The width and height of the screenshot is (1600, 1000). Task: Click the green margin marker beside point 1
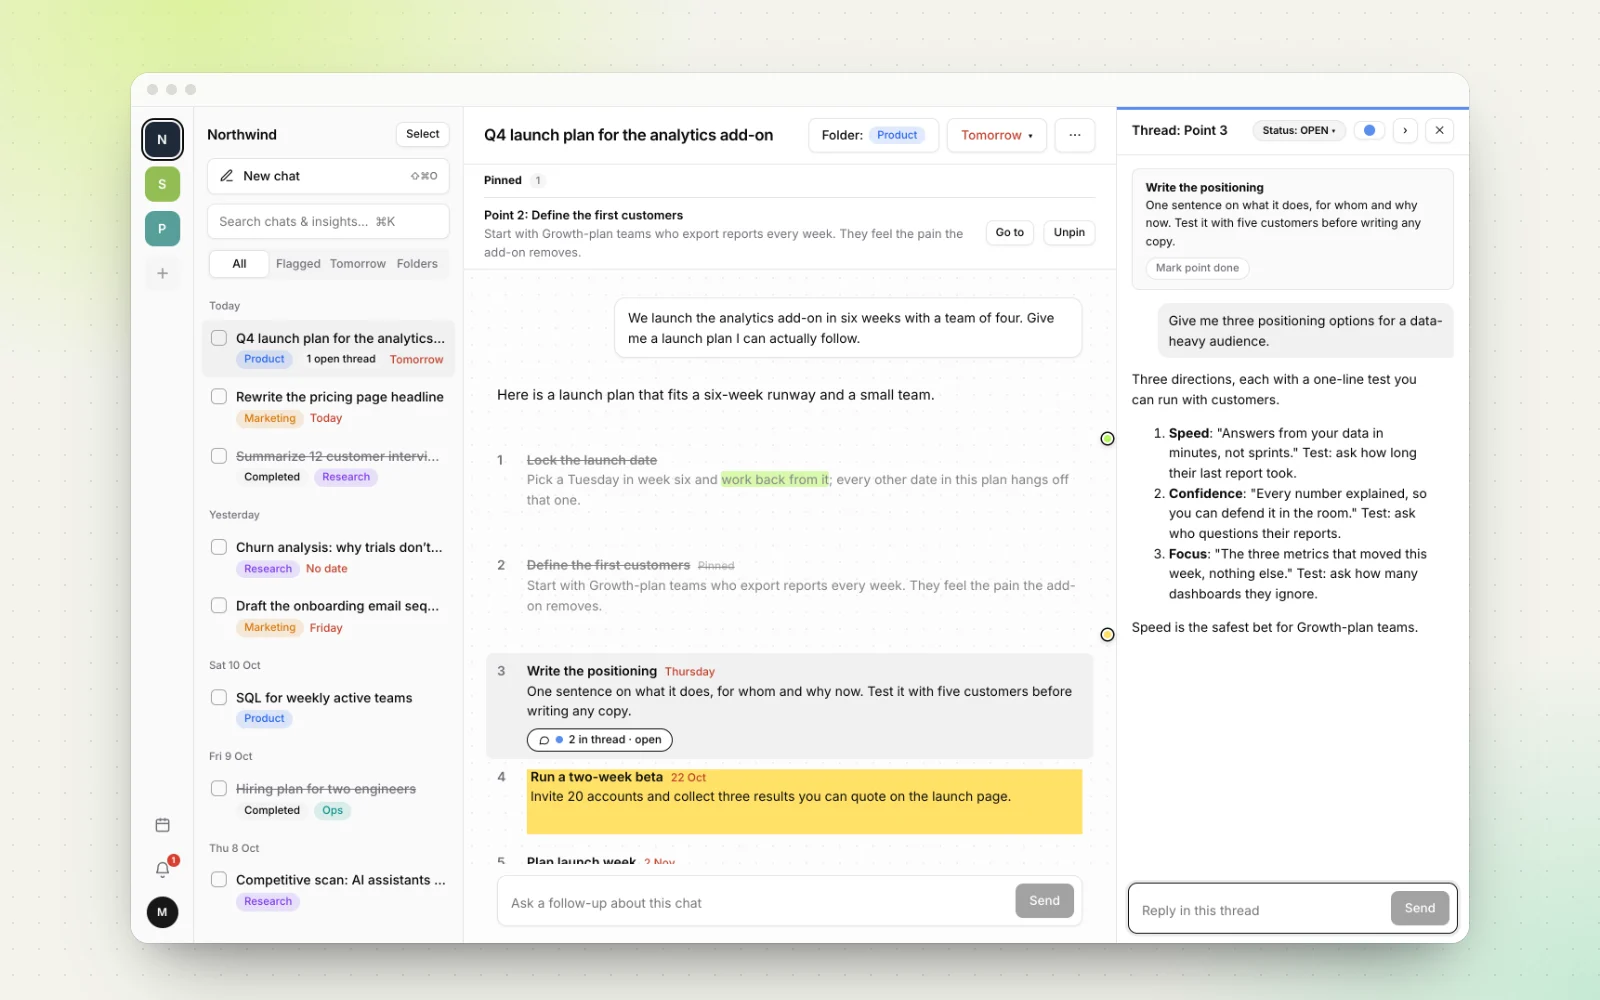1107,438
